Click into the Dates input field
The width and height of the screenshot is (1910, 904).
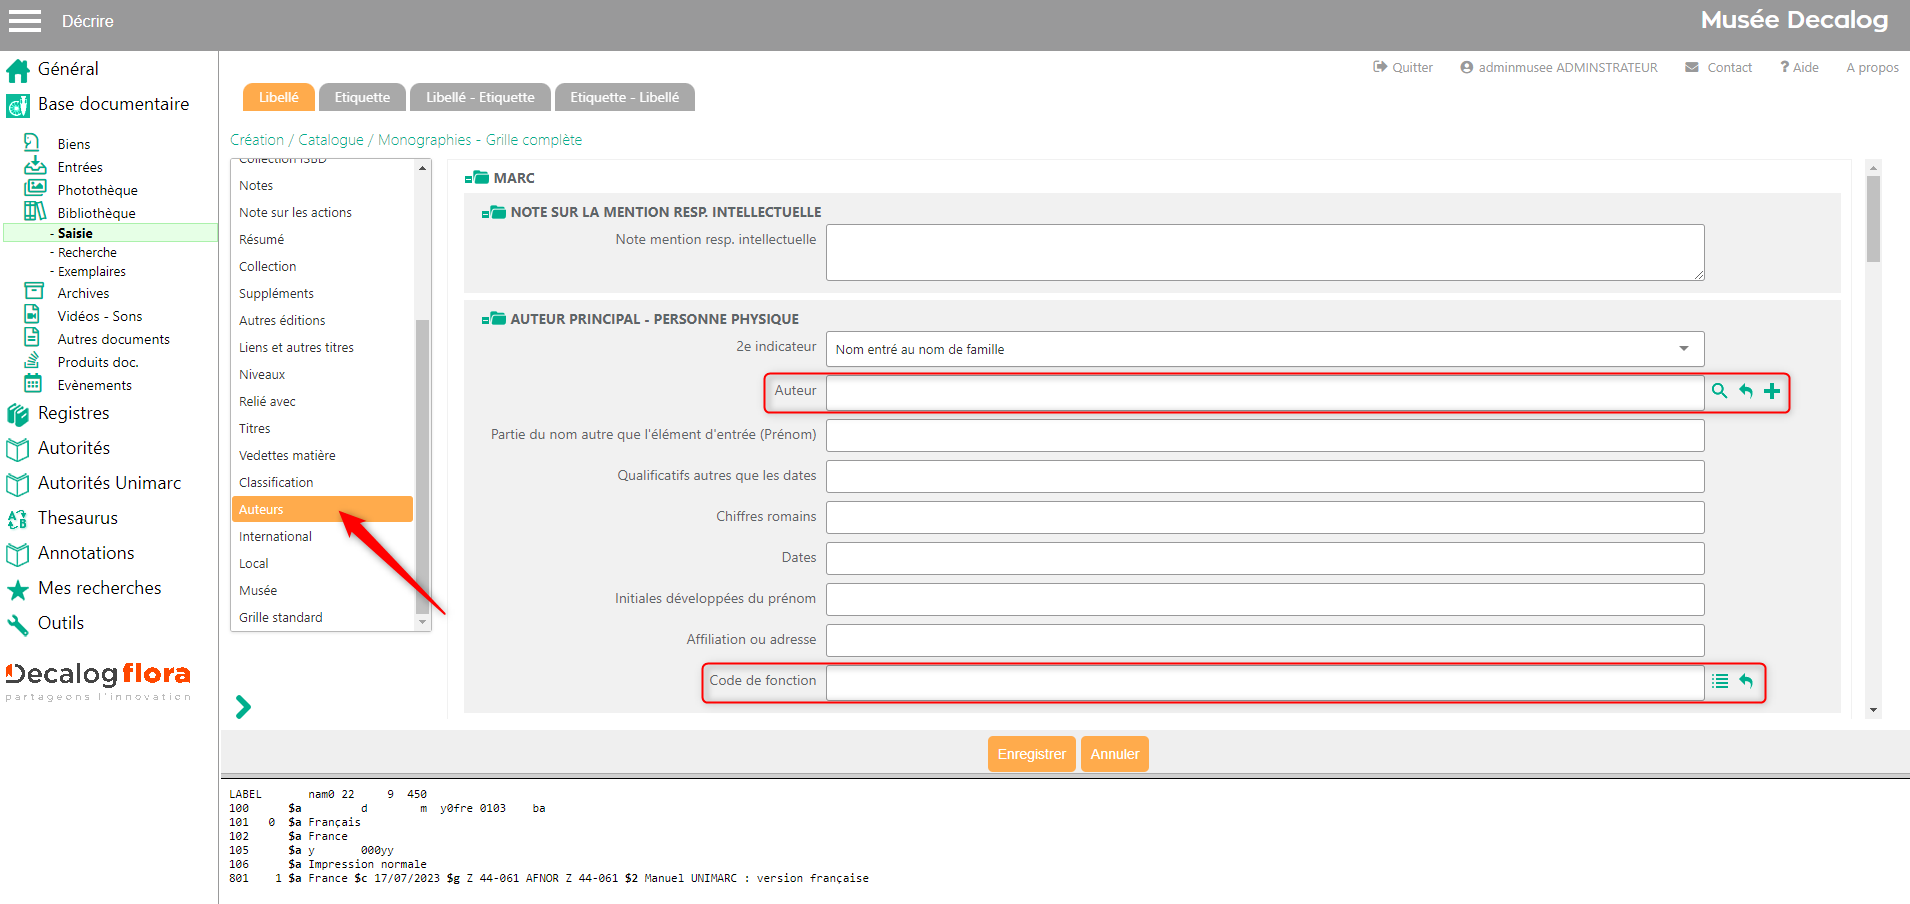(x=1264, y=558)
